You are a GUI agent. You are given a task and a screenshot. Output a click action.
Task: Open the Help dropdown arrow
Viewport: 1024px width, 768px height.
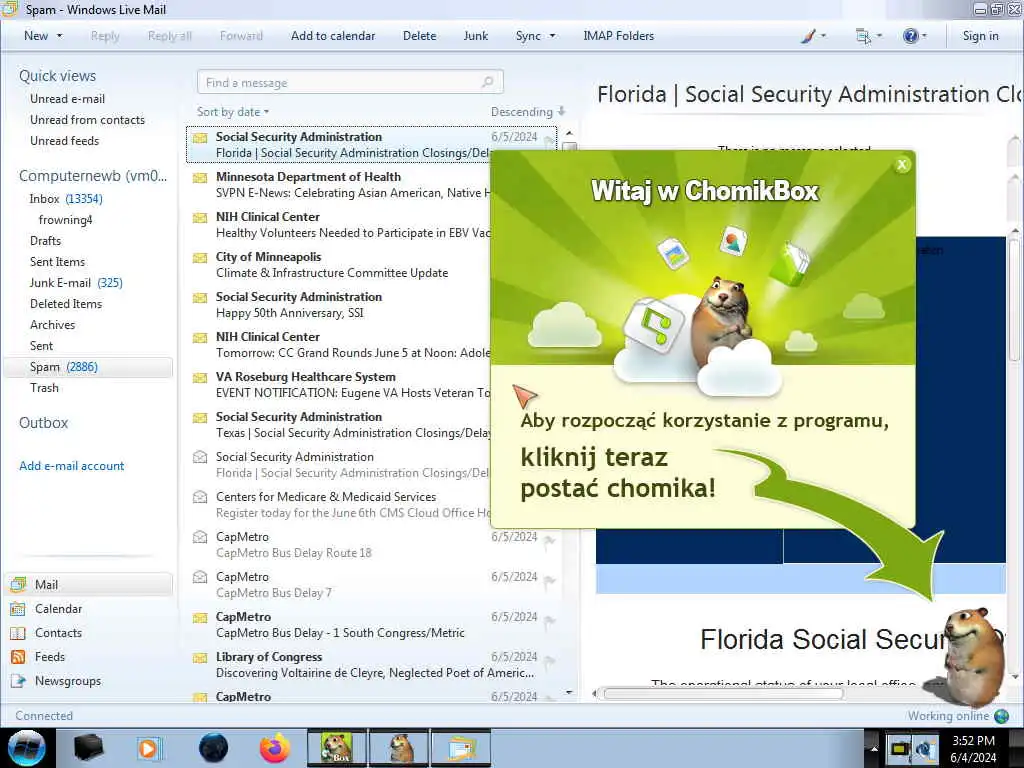pyautogui.click(x=924, y=36)
